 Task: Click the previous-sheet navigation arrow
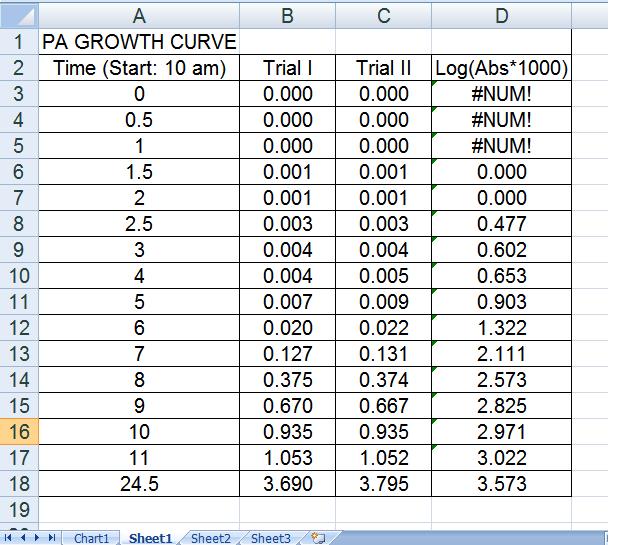click(x=24, y=538)
